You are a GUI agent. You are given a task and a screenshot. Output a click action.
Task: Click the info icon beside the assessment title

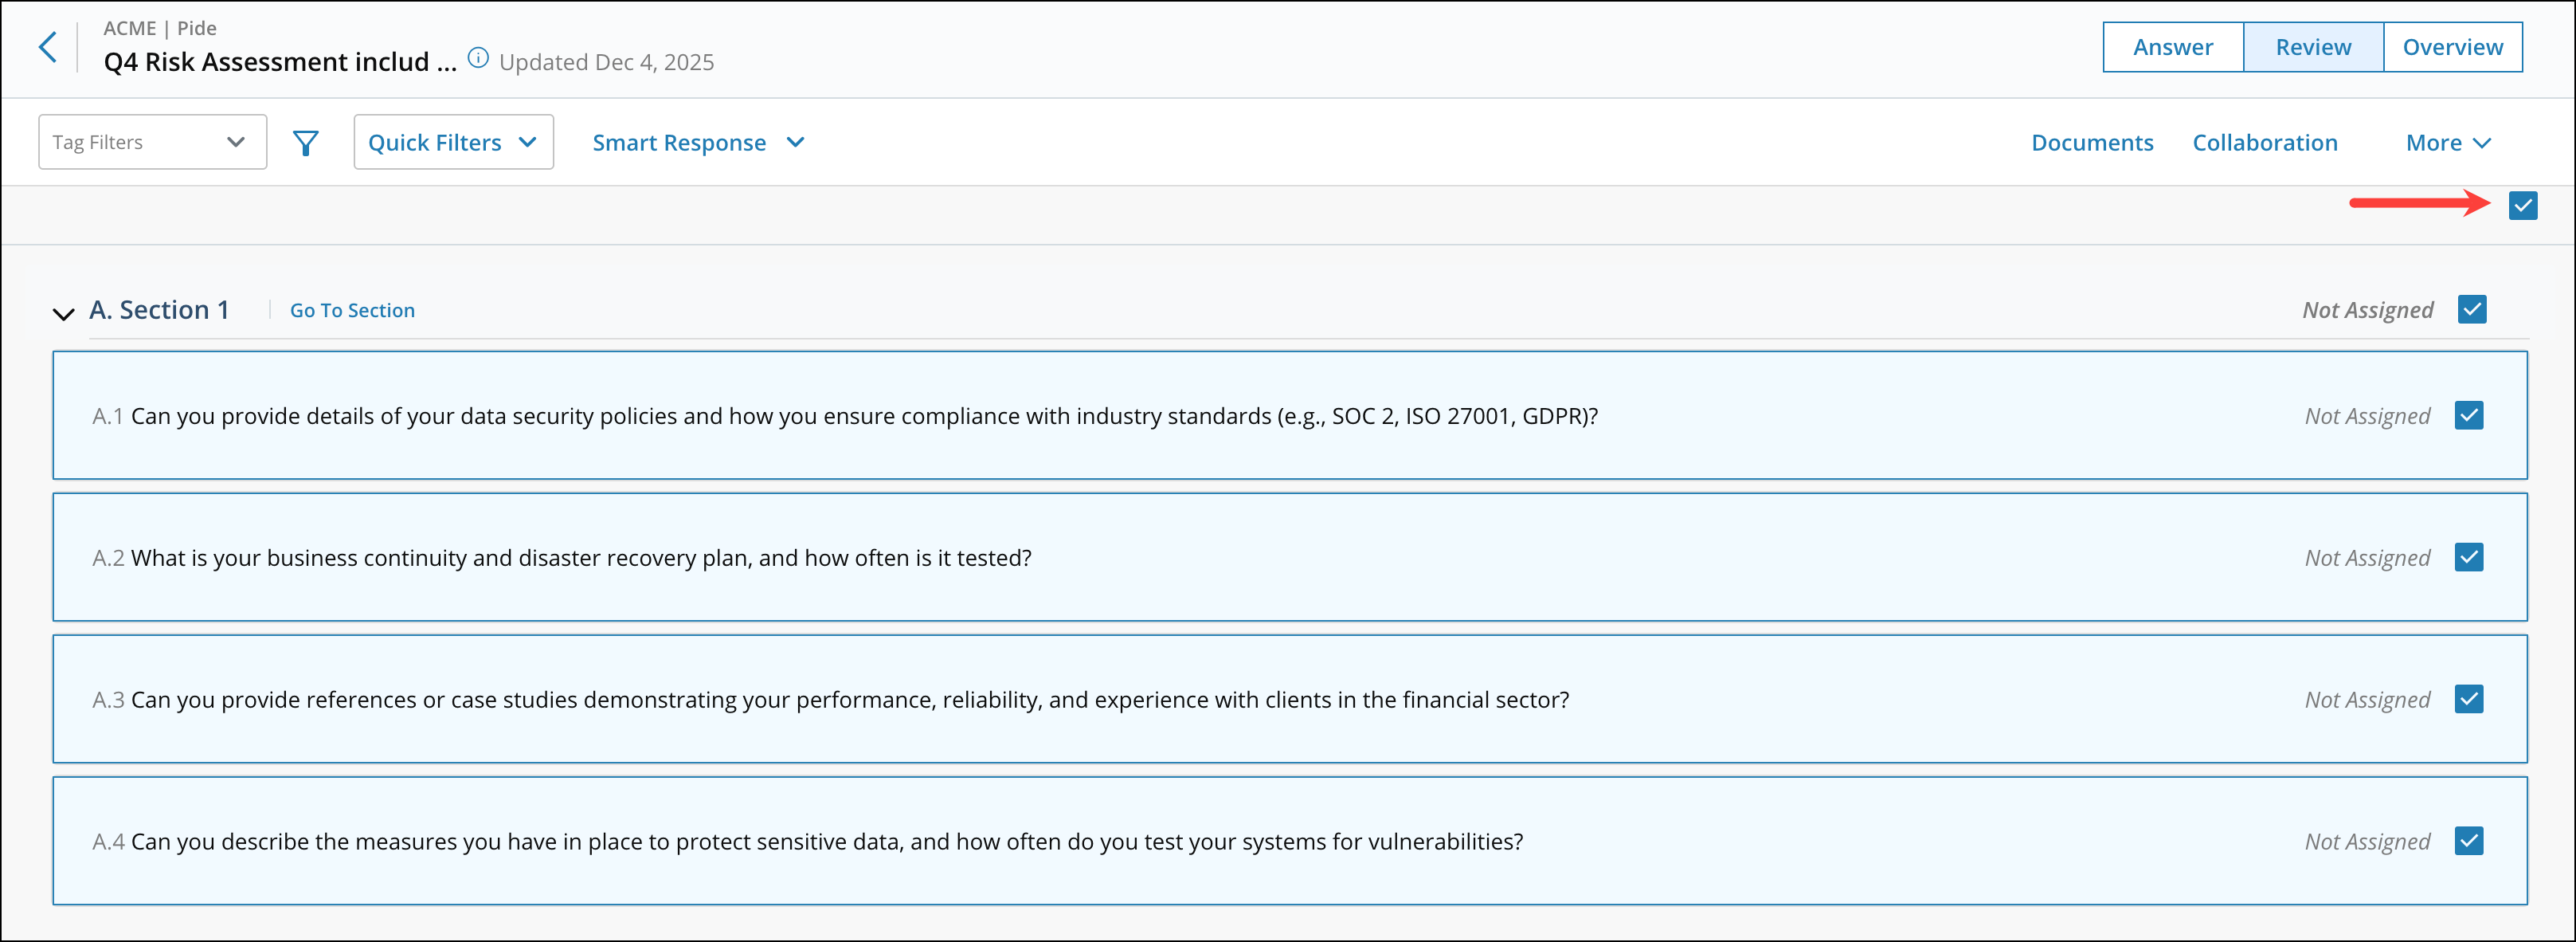(478, 57)
